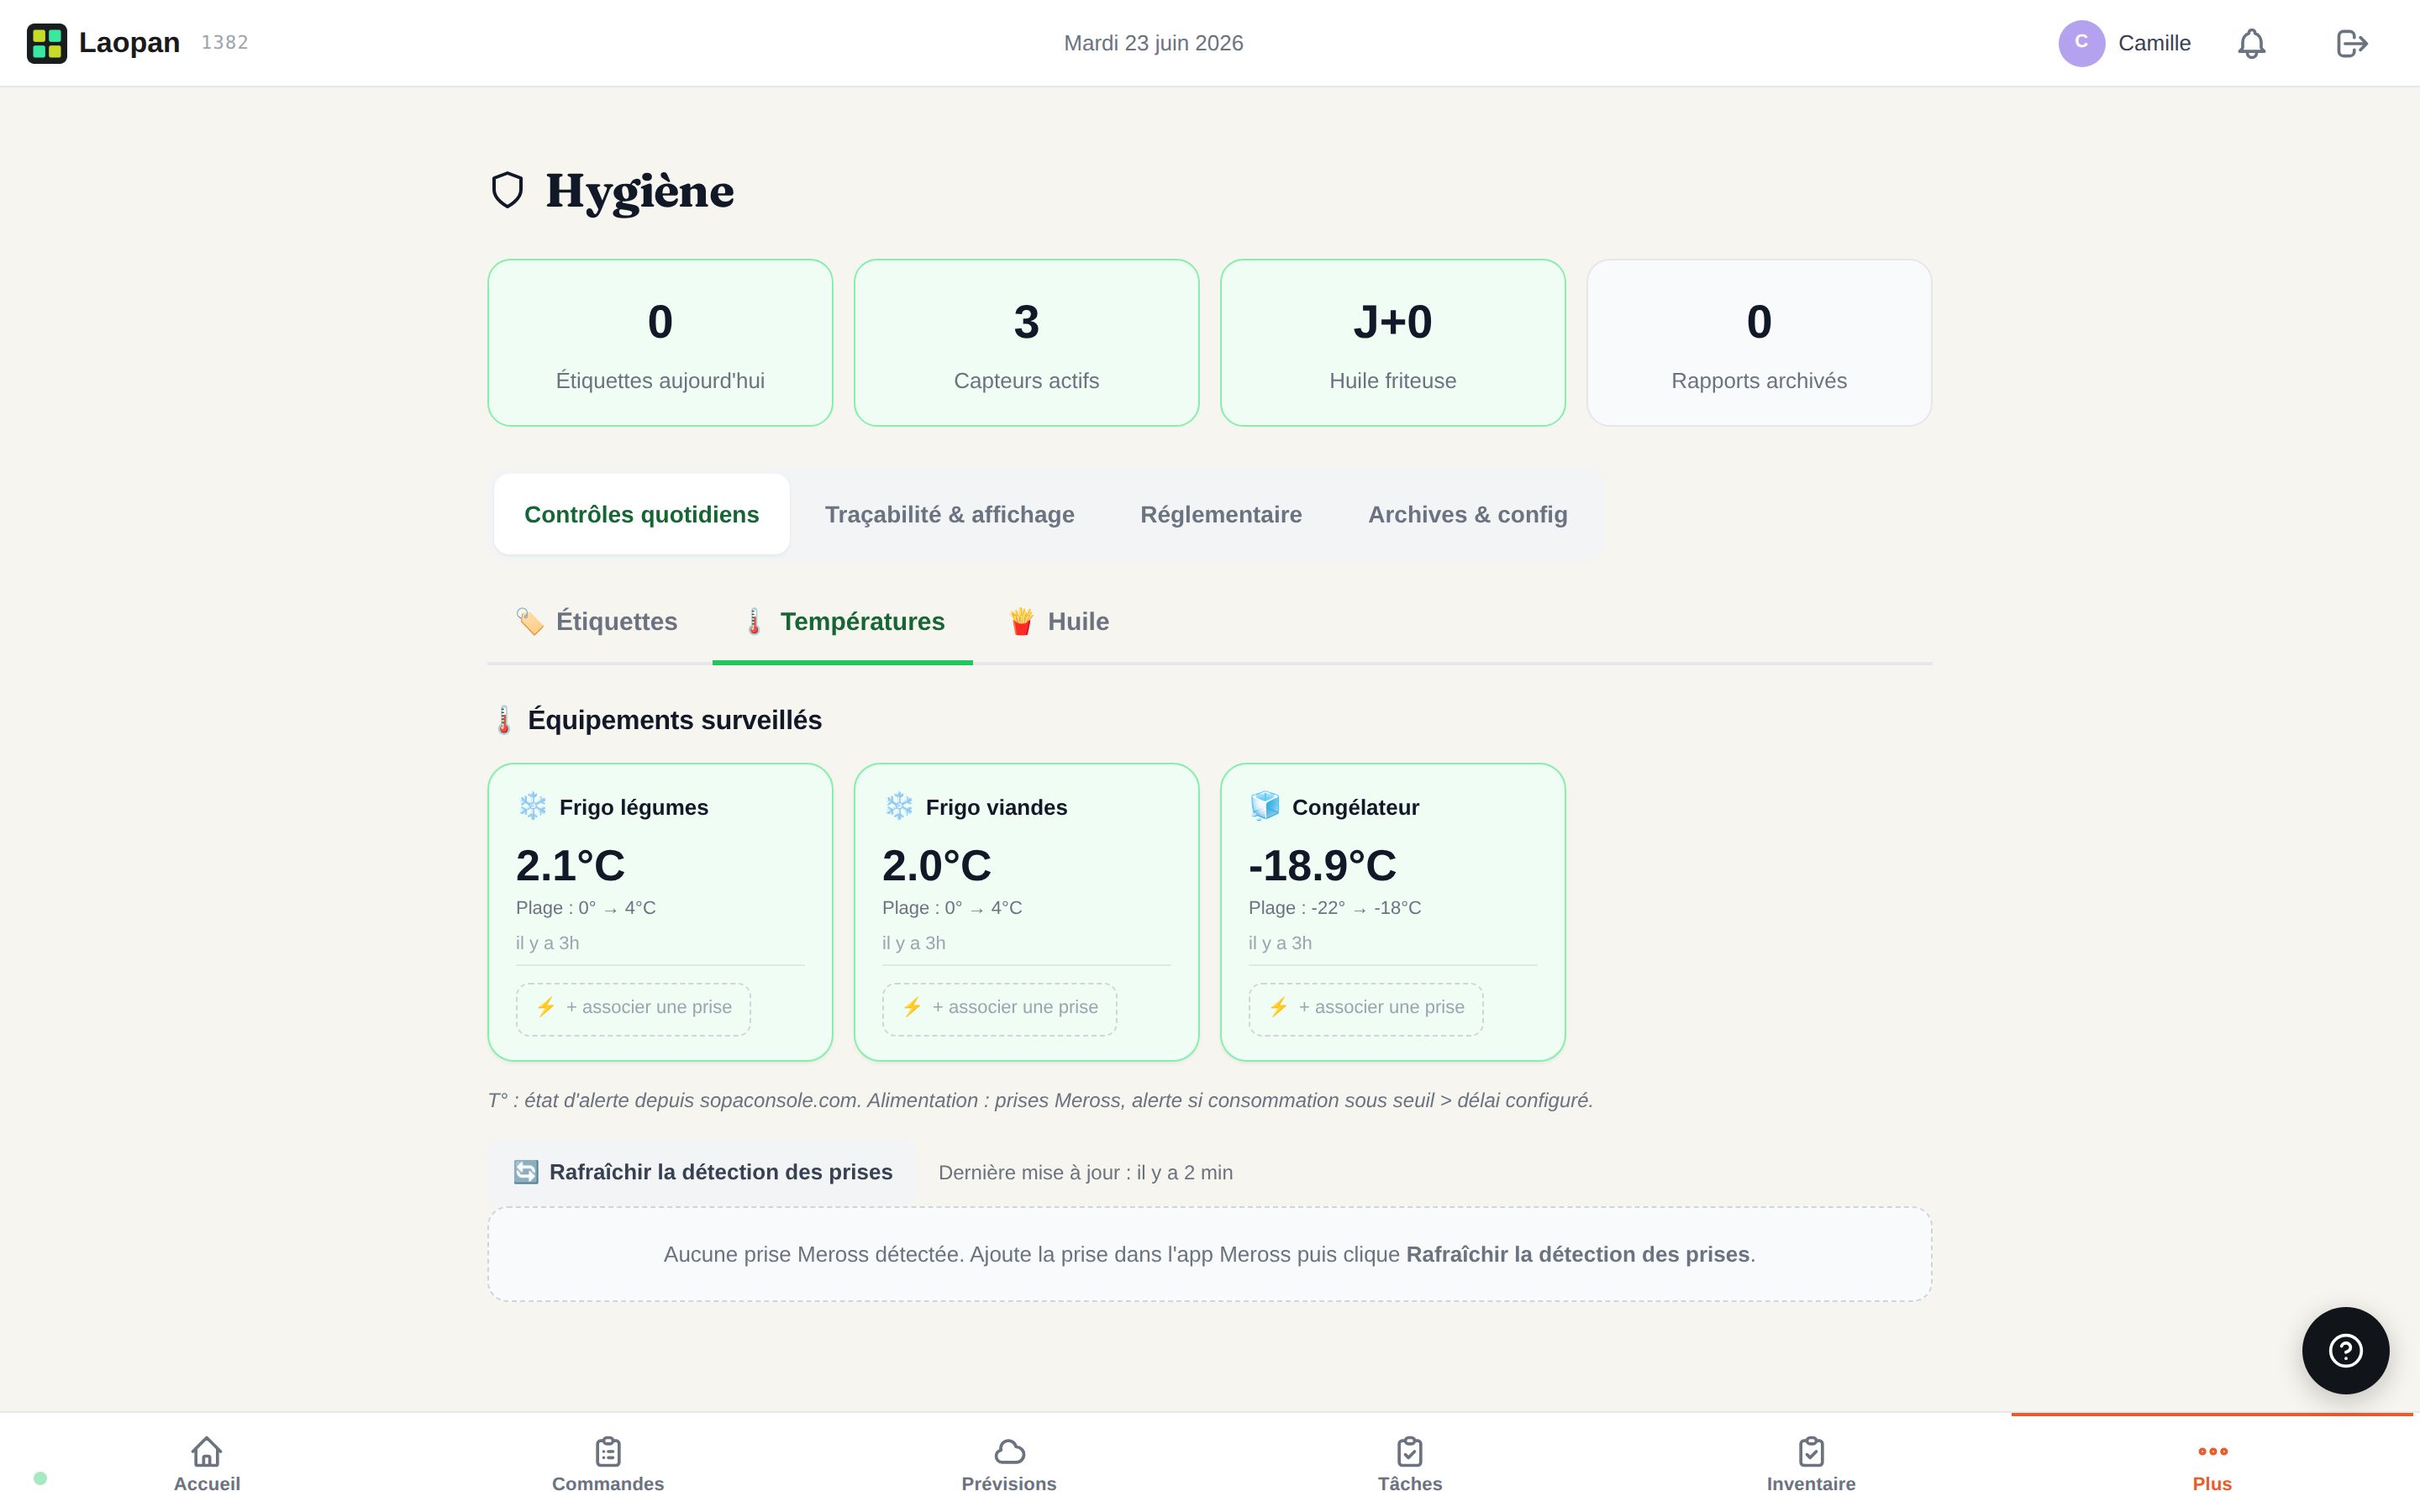The image size is (2420, 1512).
Task: Click the Températures thermometer icon
Action: pyautogui.click(x=754, y=621)
